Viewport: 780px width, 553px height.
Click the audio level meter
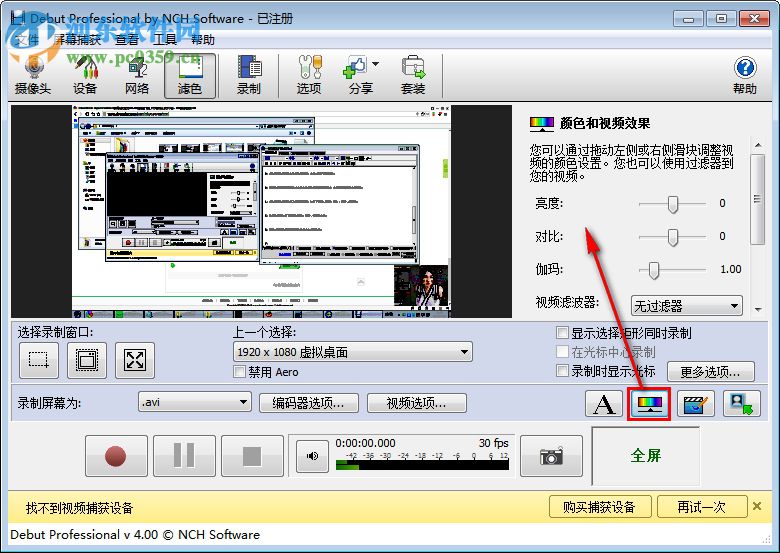(x=422, y=465)
